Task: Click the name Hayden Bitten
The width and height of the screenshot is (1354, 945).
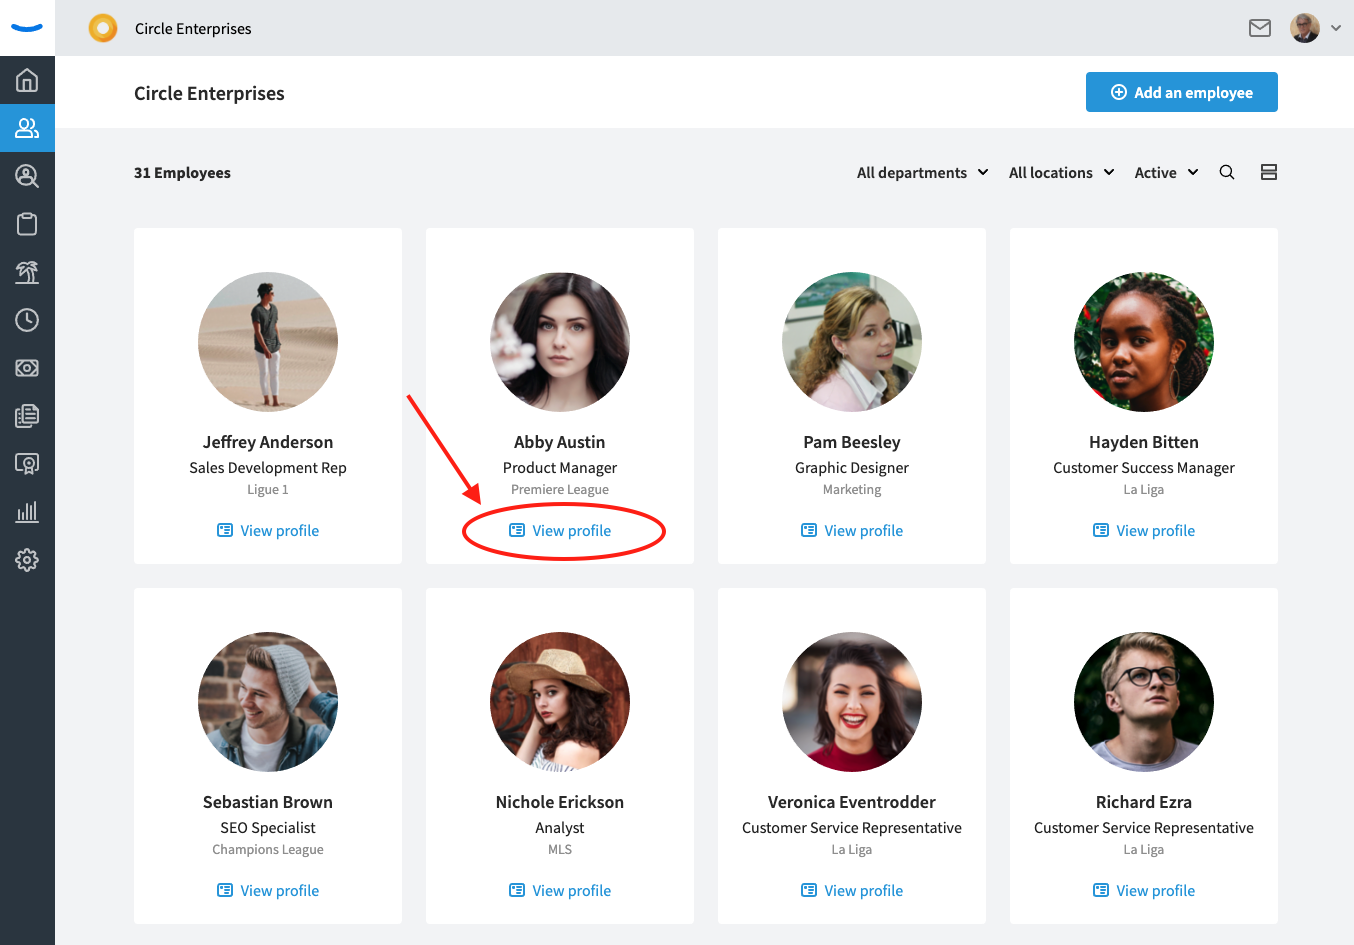Action: tap(1144, 442)
